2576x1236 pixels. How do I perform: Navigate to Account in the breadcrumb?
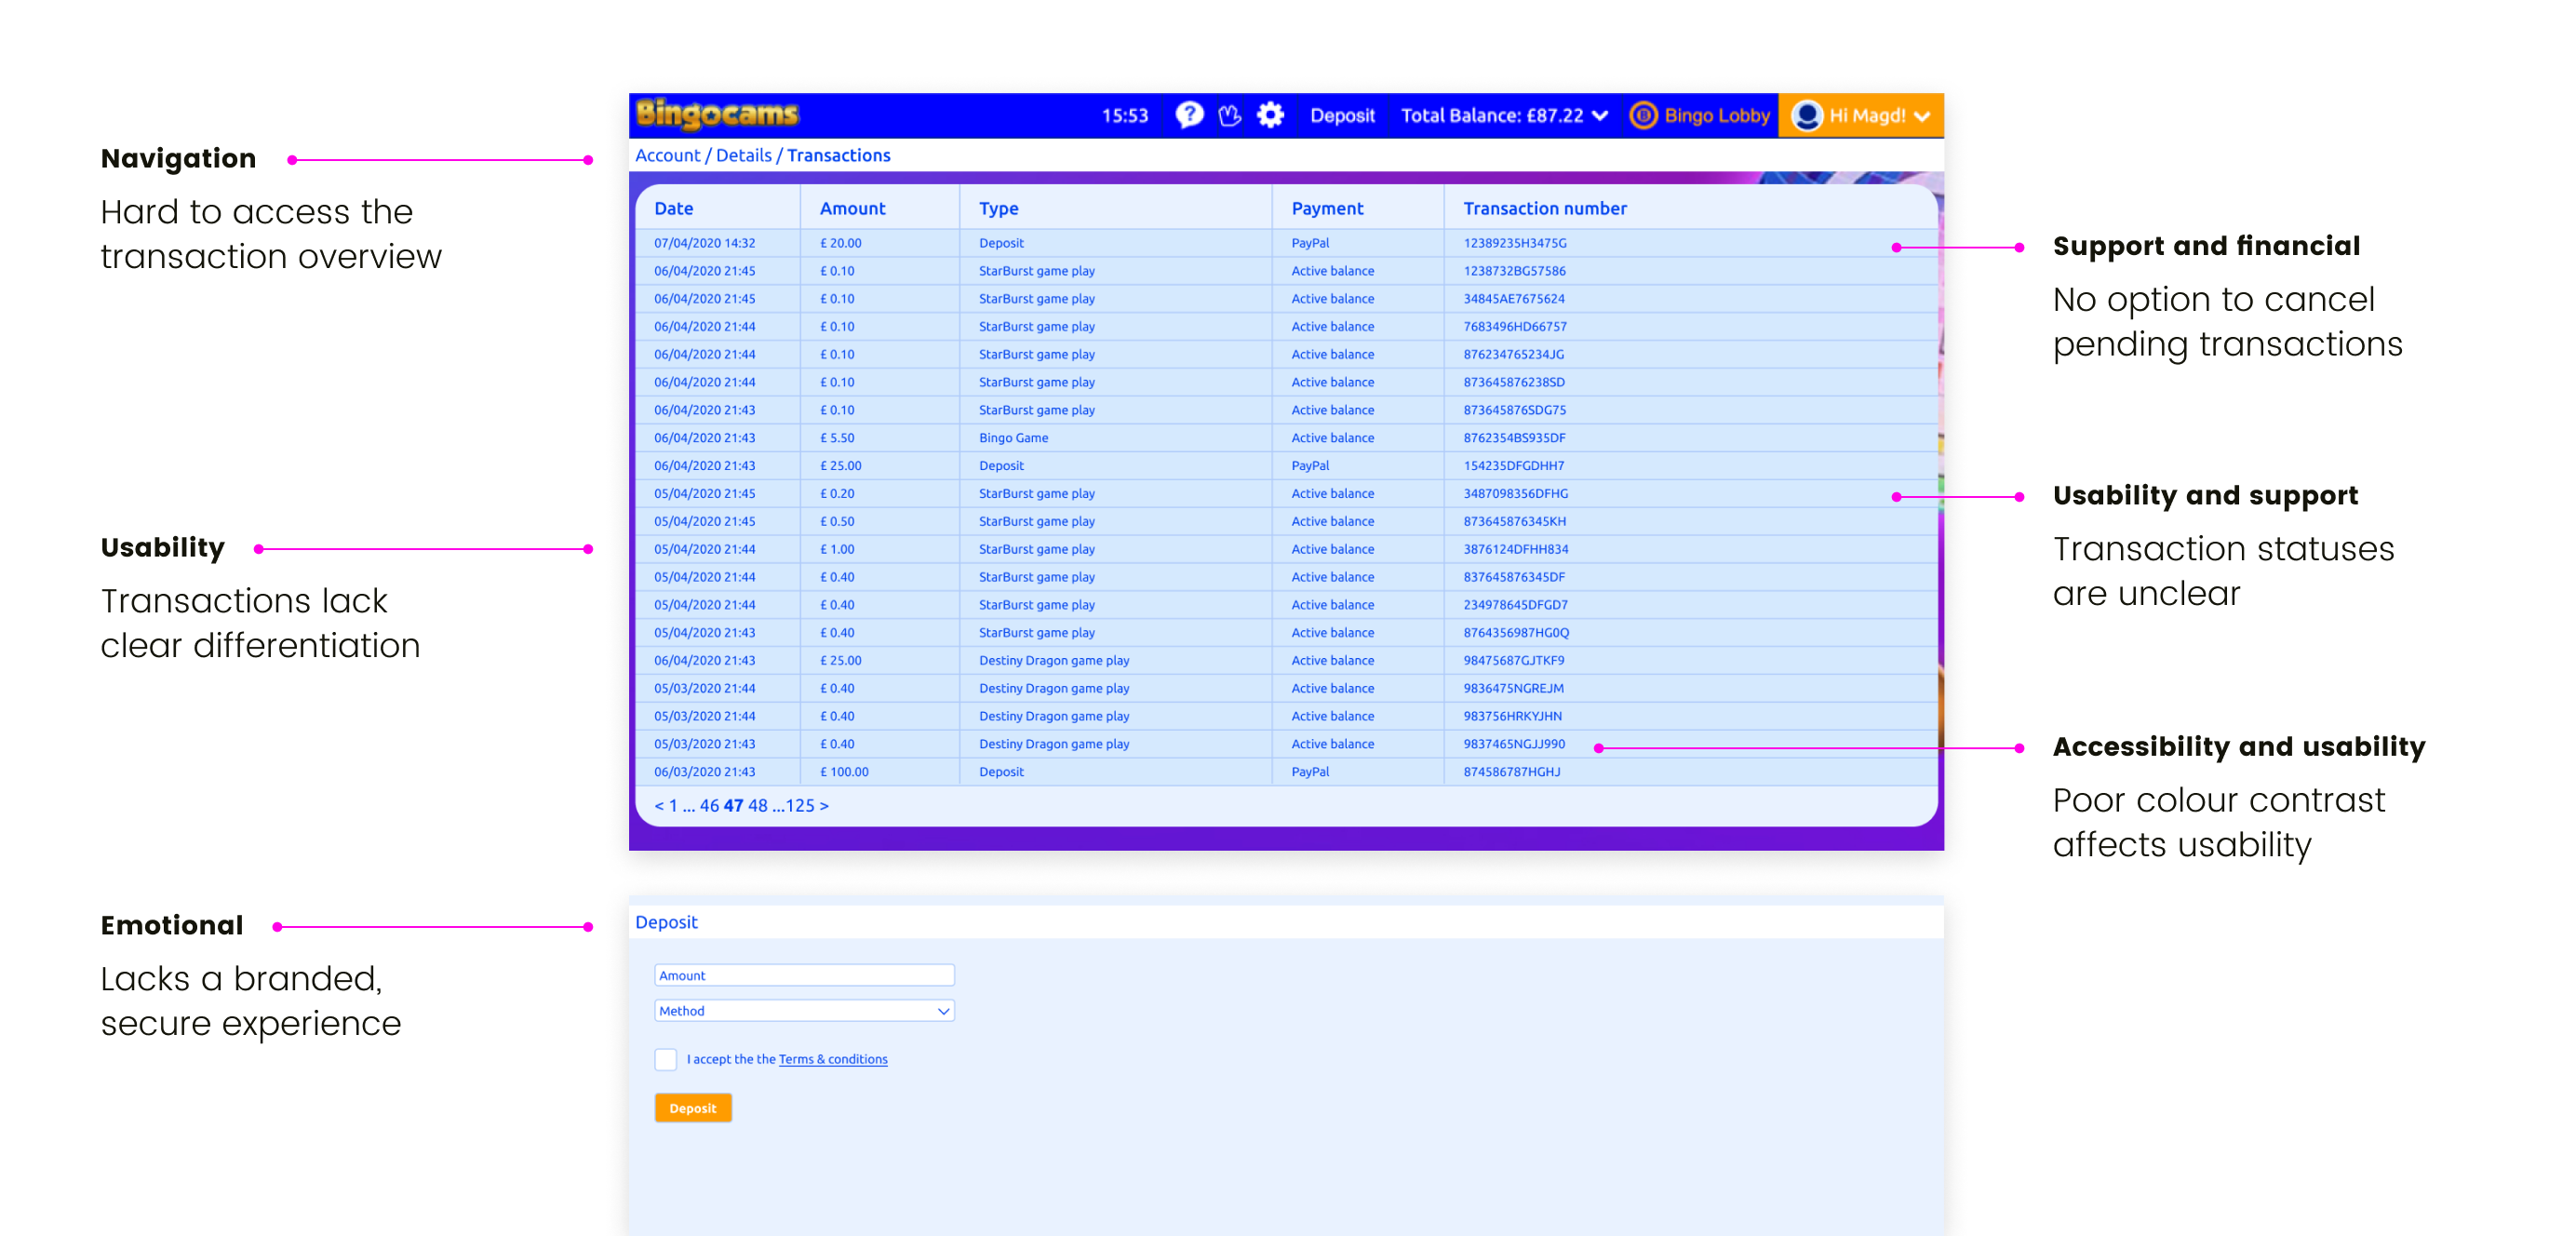[x=668, y=155]
